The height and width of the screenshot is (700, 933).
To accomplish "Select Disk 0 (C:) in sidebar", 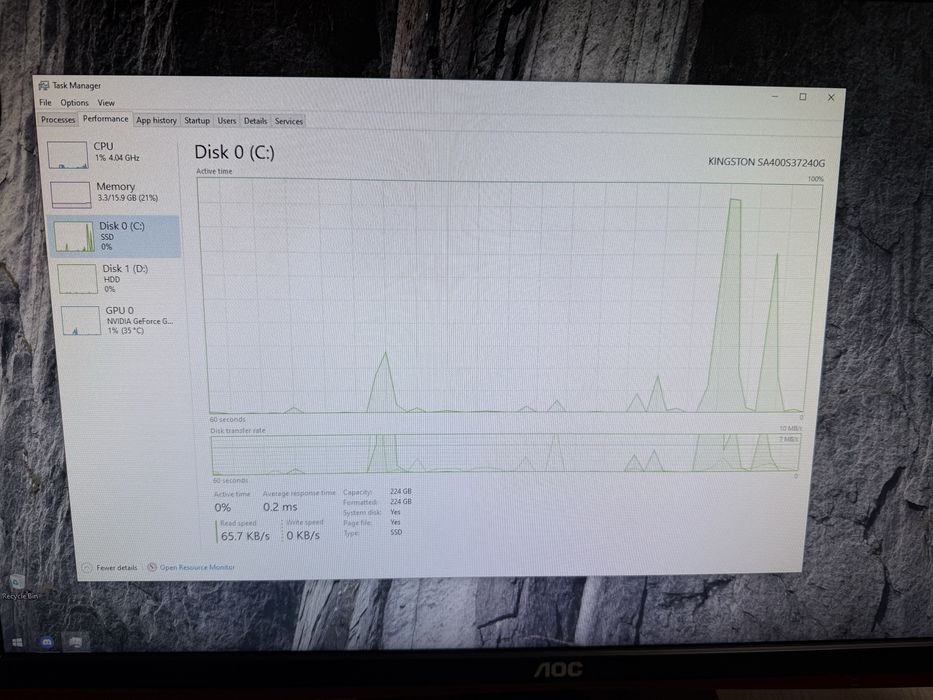I will pyautogui.click(x=114, y=236).
